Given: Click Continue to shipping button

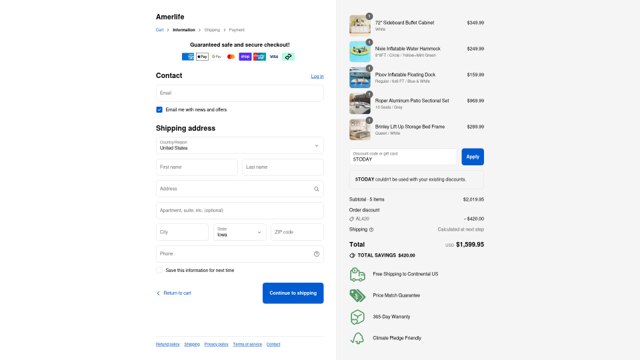Looking at the screenshot, I should 293,293.
